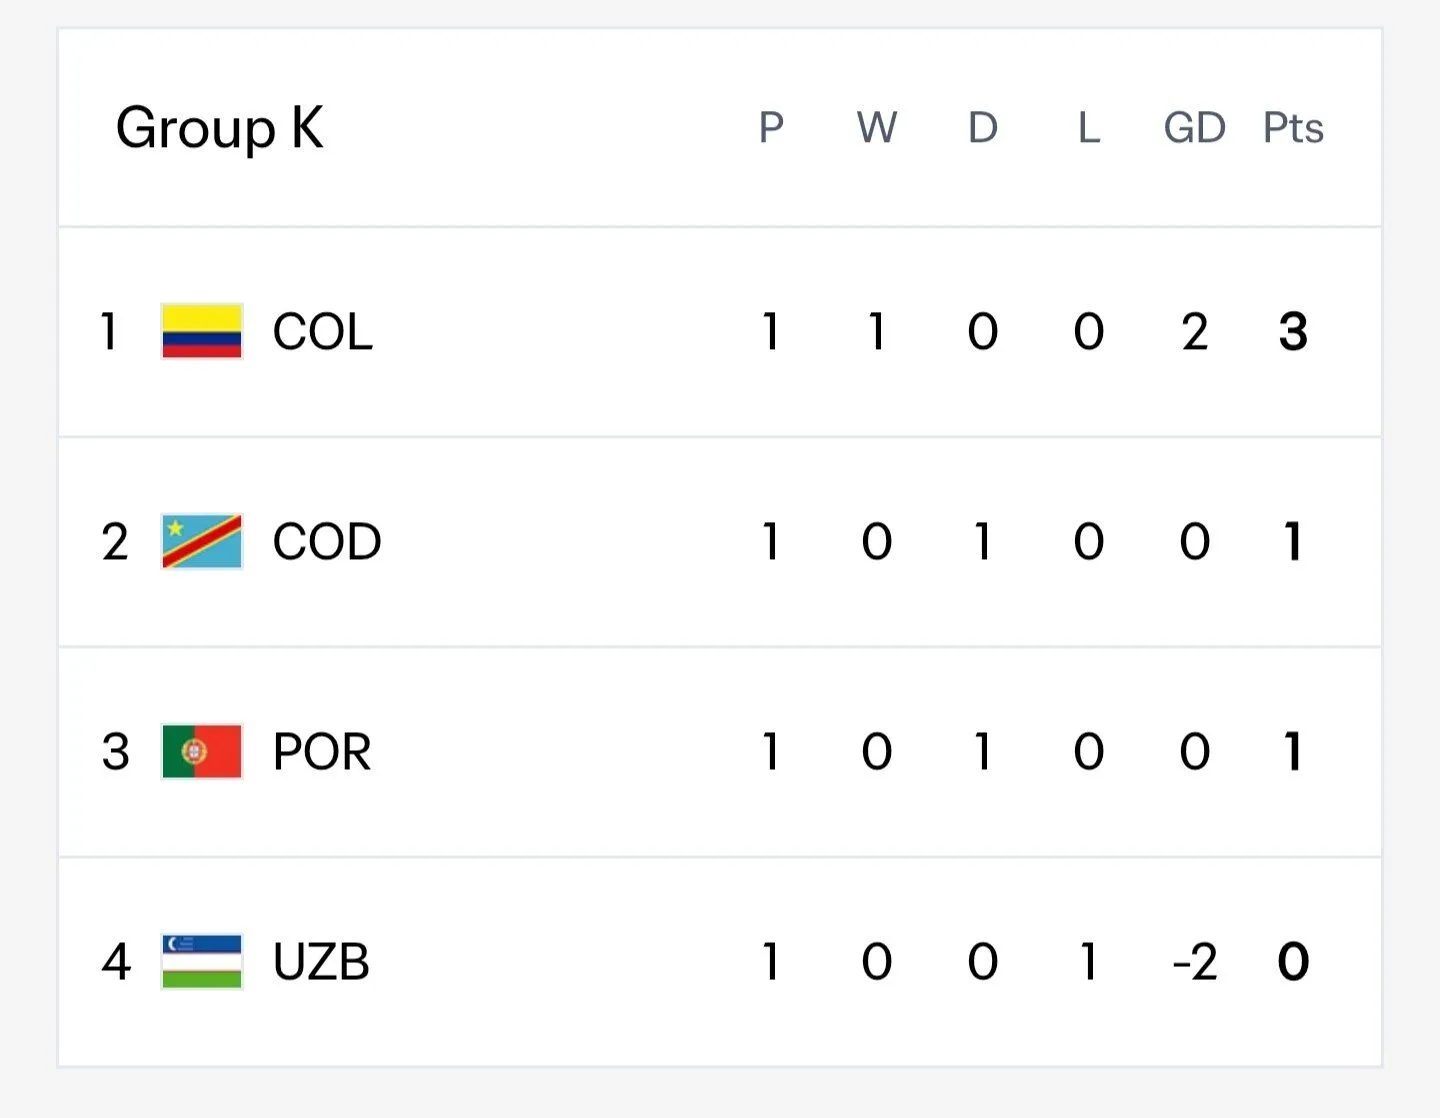Click the D column header
This screenshot has width=1440, height=1118.
[x=983, y=128]
